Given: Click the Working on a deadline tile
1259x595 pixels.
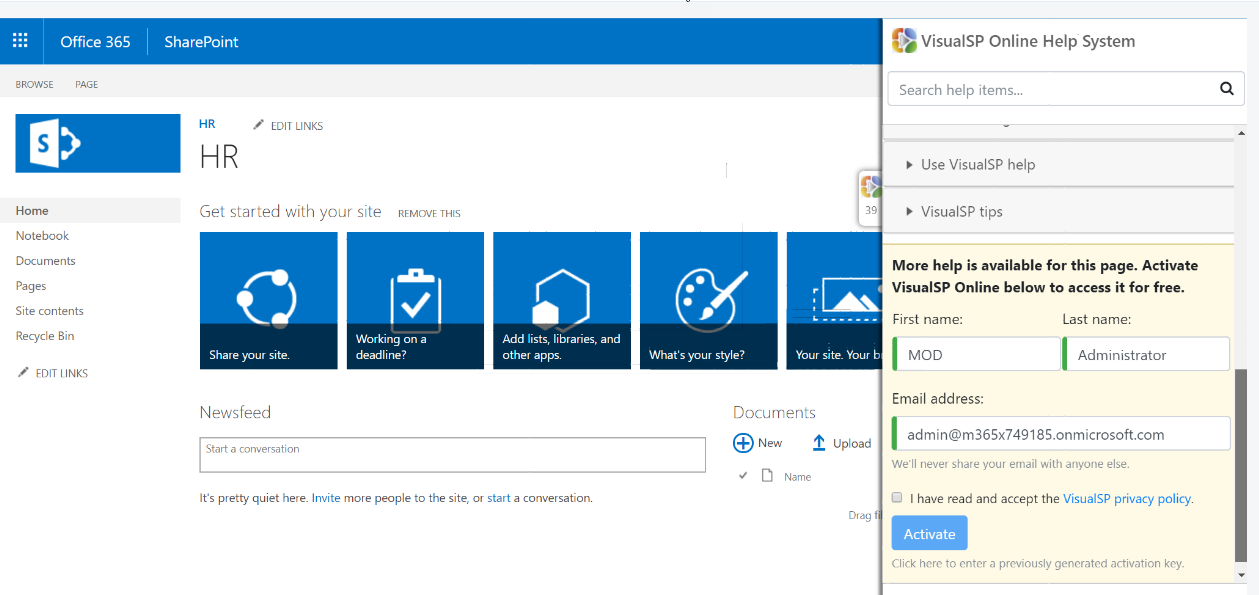Looking at the screenshot, I should pyautogui.click(x=415, y=300).
